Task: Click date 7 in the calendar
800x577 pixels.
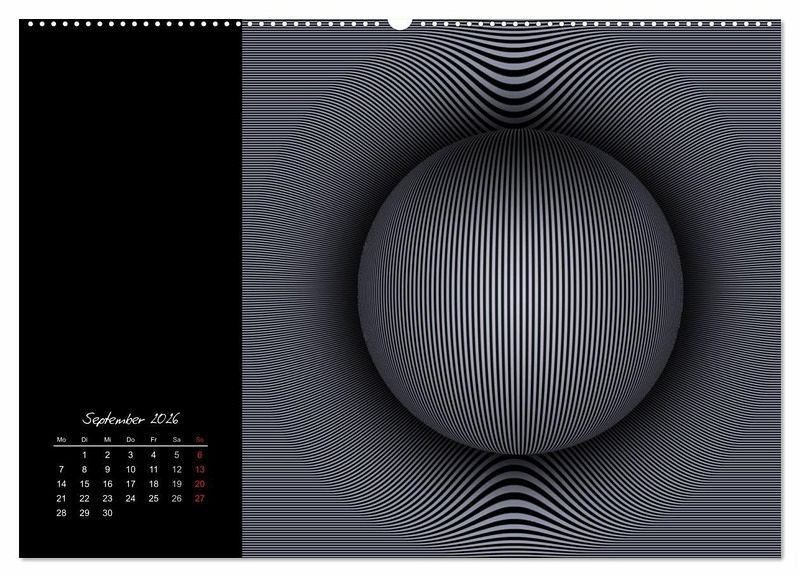Action: [61, 469]
